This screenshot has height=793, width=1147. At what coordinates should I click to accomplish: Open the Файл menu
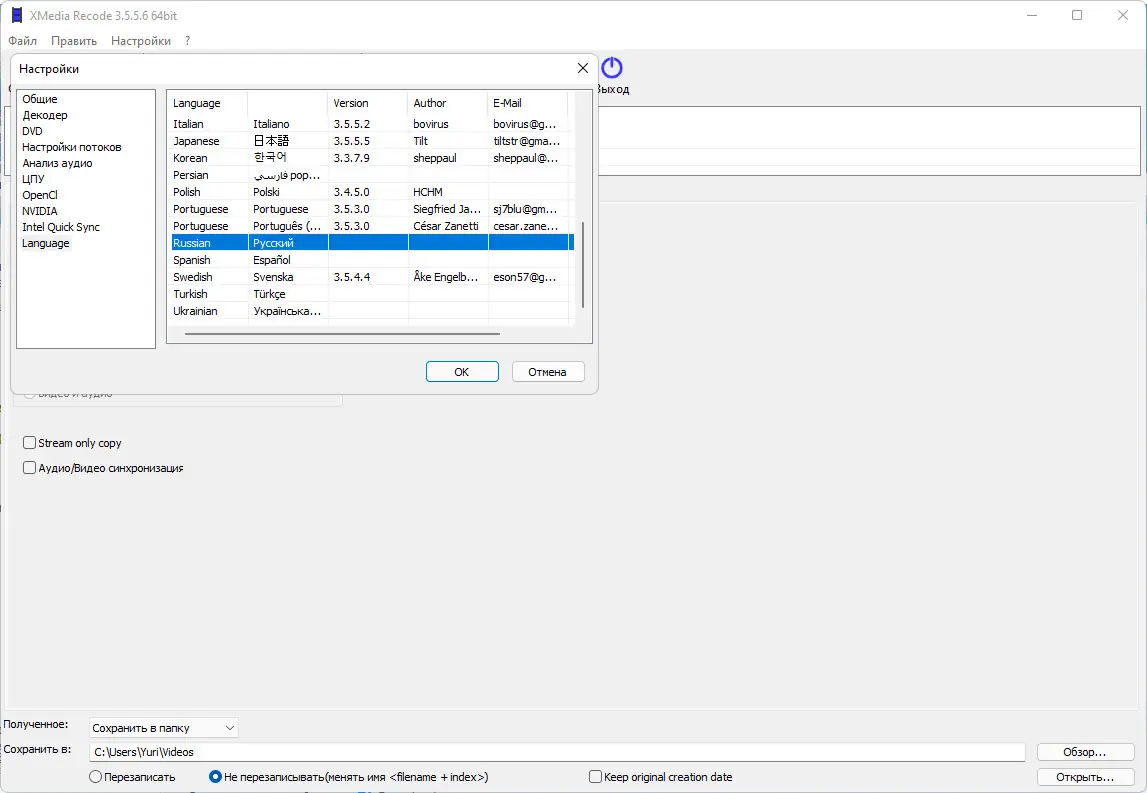click(x=23, y=41)
